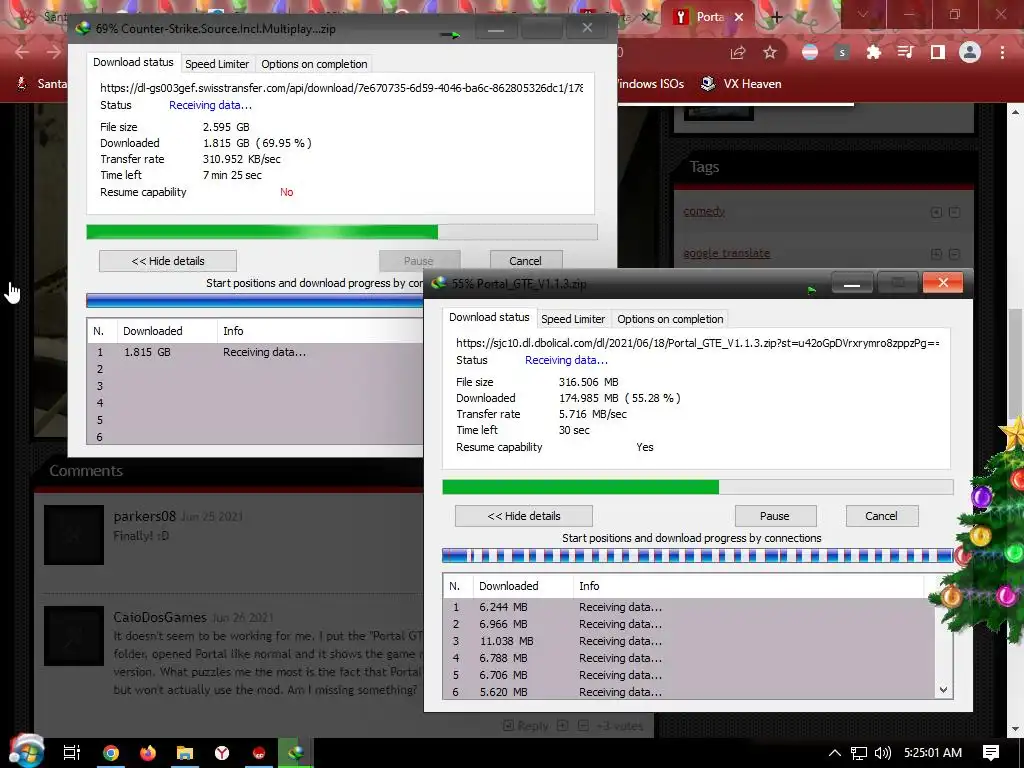Screen dimensions: 1024x768
Task: Click the Portal_GTE download URL text
Action: tap(697, 343)
